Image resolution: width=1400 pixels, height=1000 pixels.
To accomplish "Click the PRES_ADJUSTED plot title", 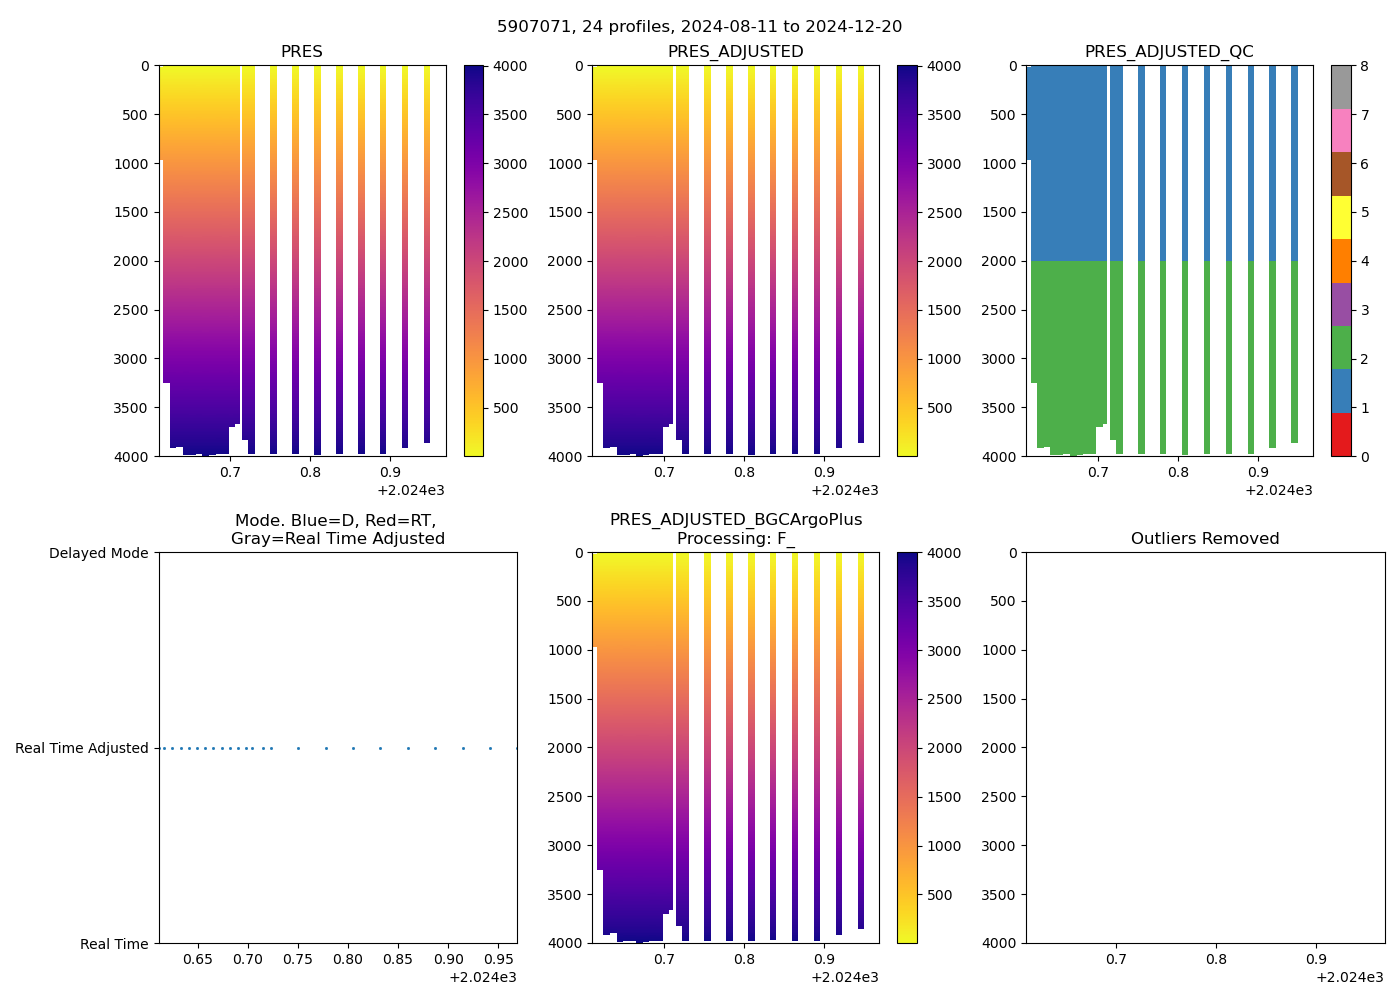I will 735,52.
